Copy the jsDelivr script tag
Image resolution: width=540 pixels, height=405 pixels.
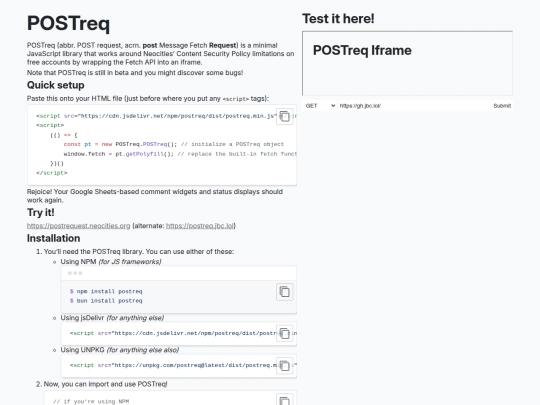coord(284,333)
